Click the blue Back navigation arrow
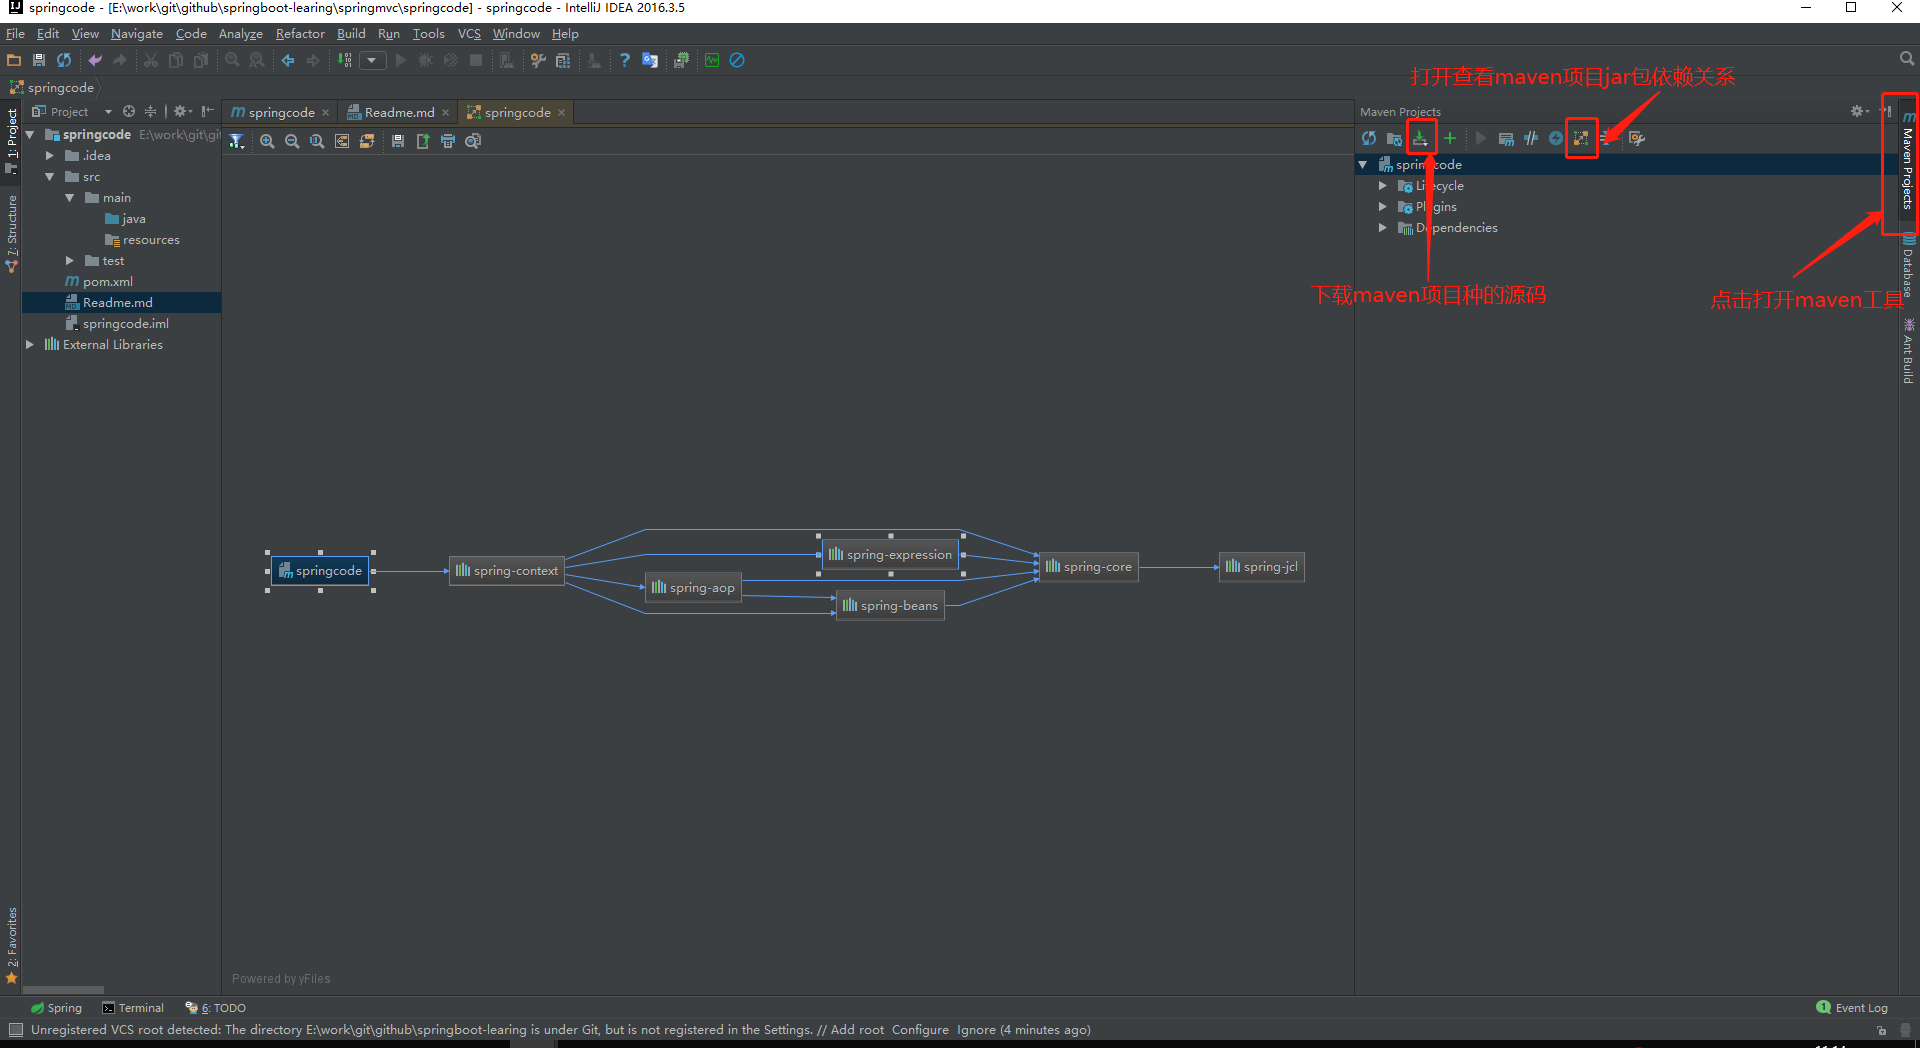The width and height of the screenshot is (1920, 1048). tap(288, 60)
